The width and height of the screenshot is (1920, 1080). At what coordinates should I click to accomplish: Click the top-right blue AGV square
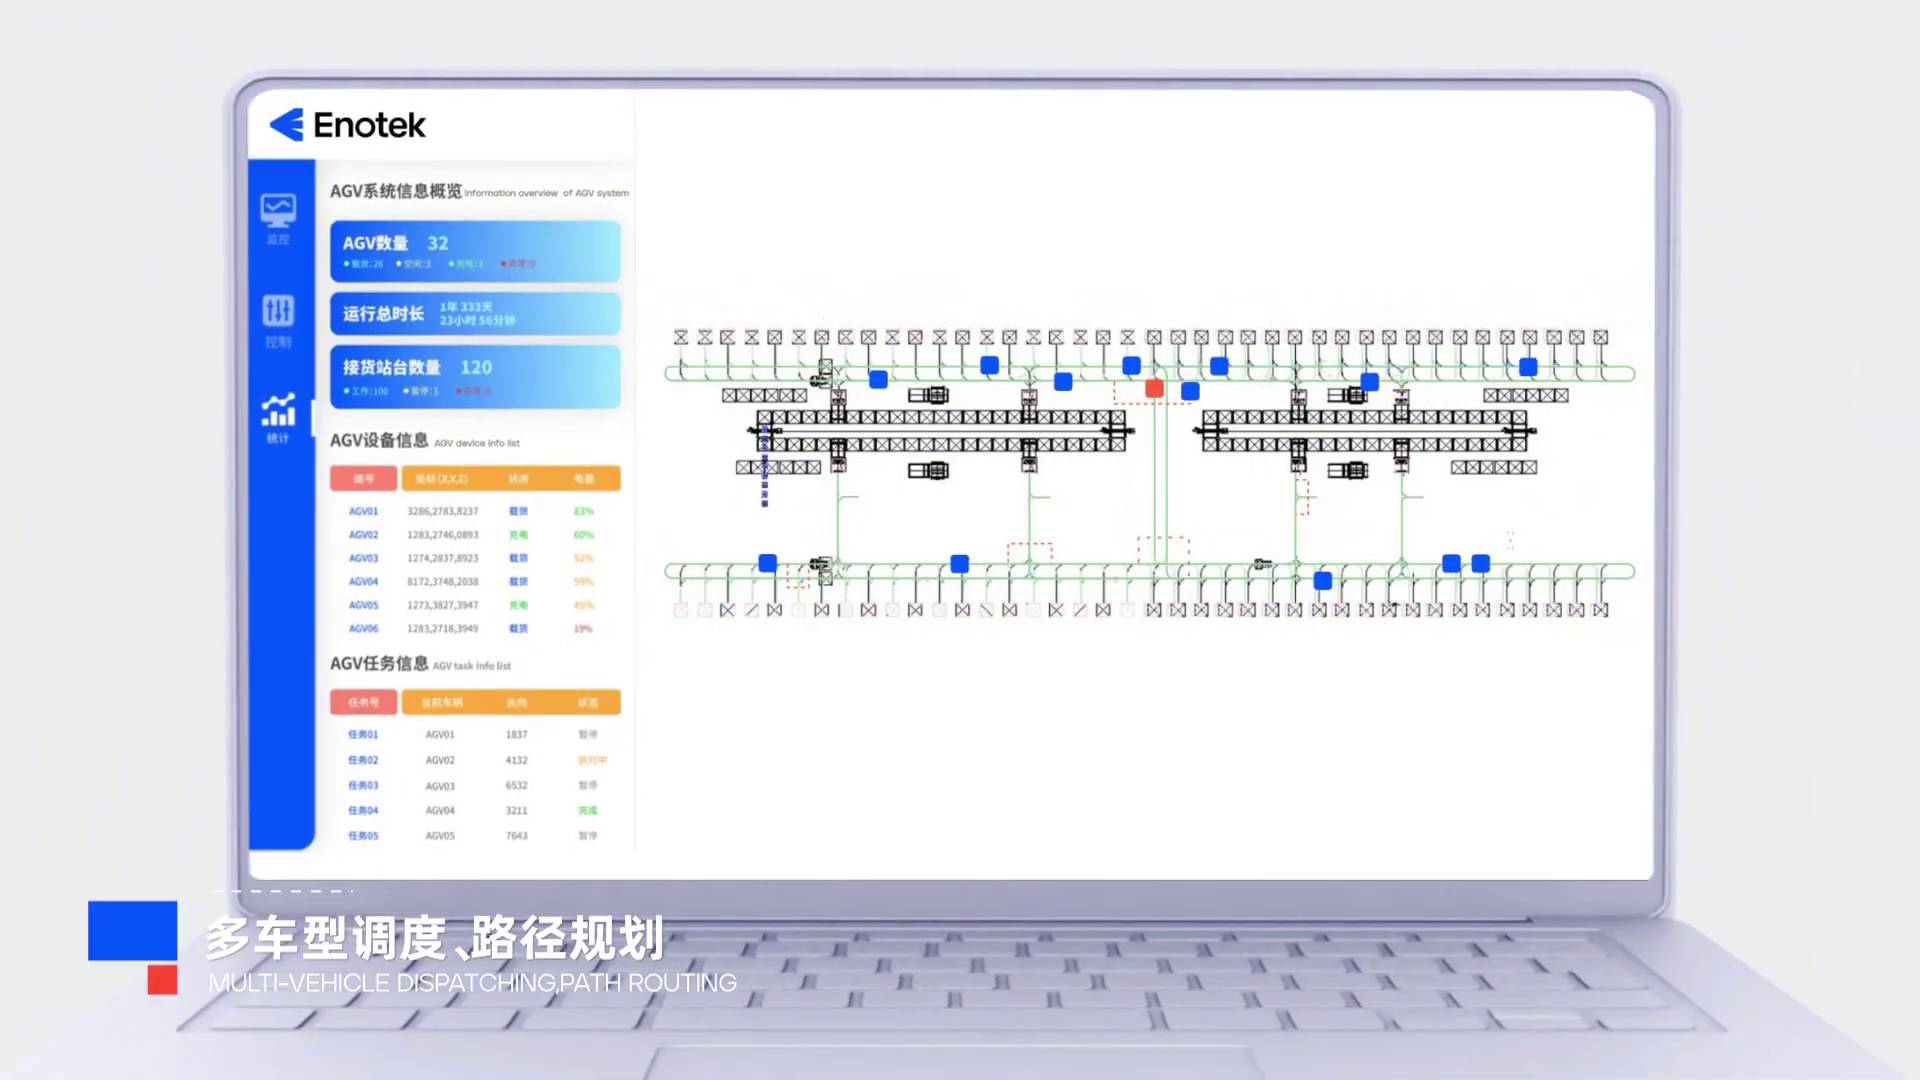coord(1527,367)
